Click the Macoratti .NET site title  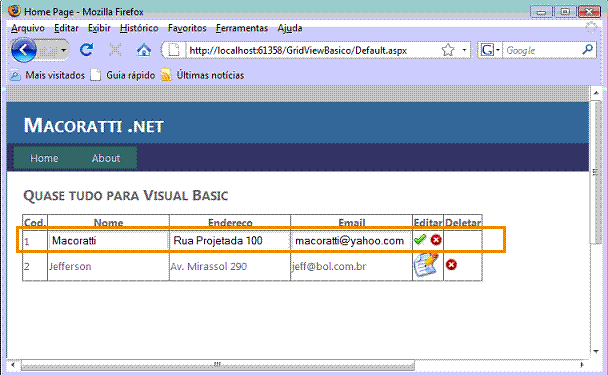point(94,126)
